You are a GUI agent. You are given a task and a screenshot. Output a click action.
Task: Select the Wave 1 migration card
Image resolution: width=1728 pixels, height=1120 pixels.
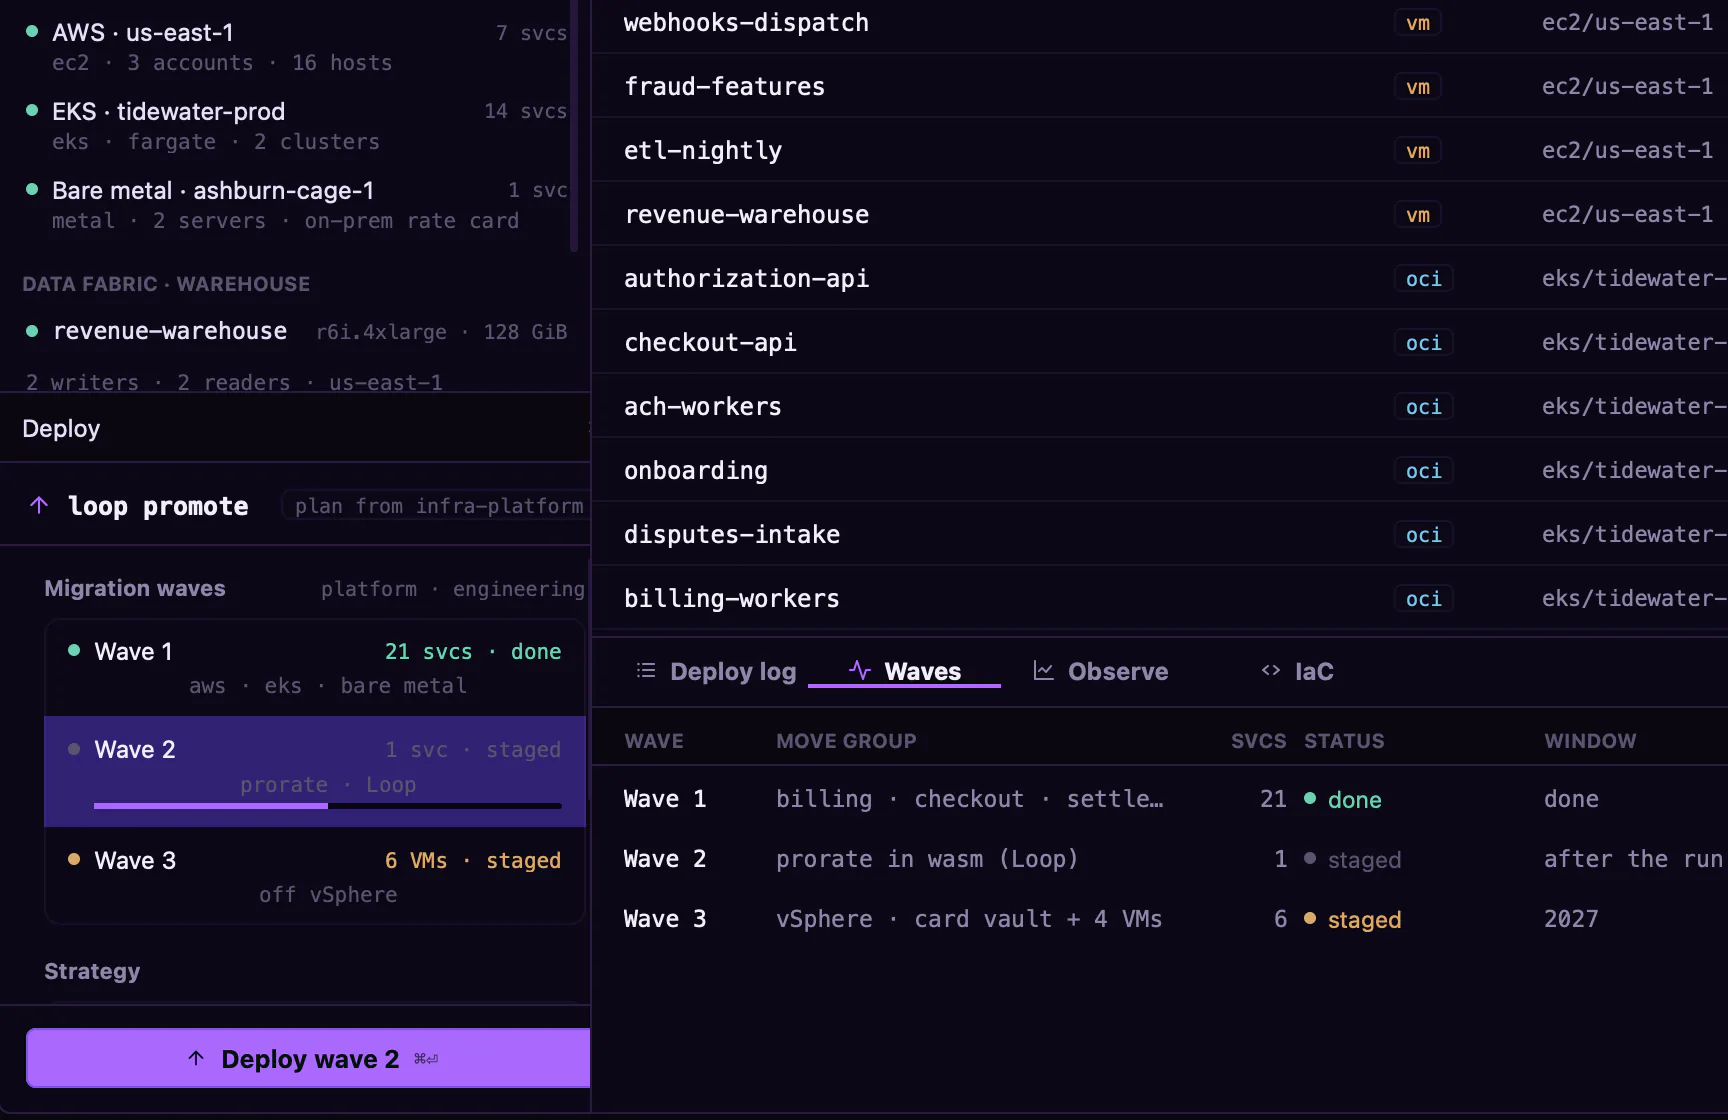[x=315, y=668]
